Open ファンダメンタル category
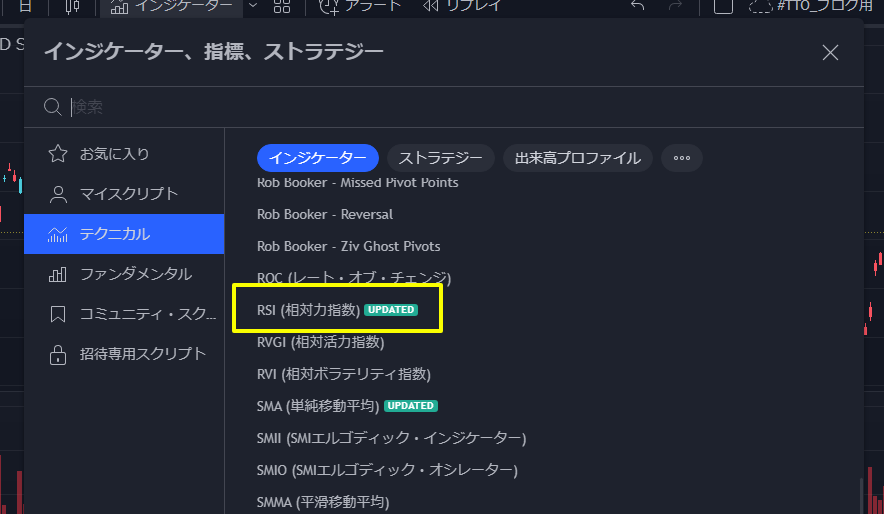Viewport: 884px width, 514px height. 124,274
